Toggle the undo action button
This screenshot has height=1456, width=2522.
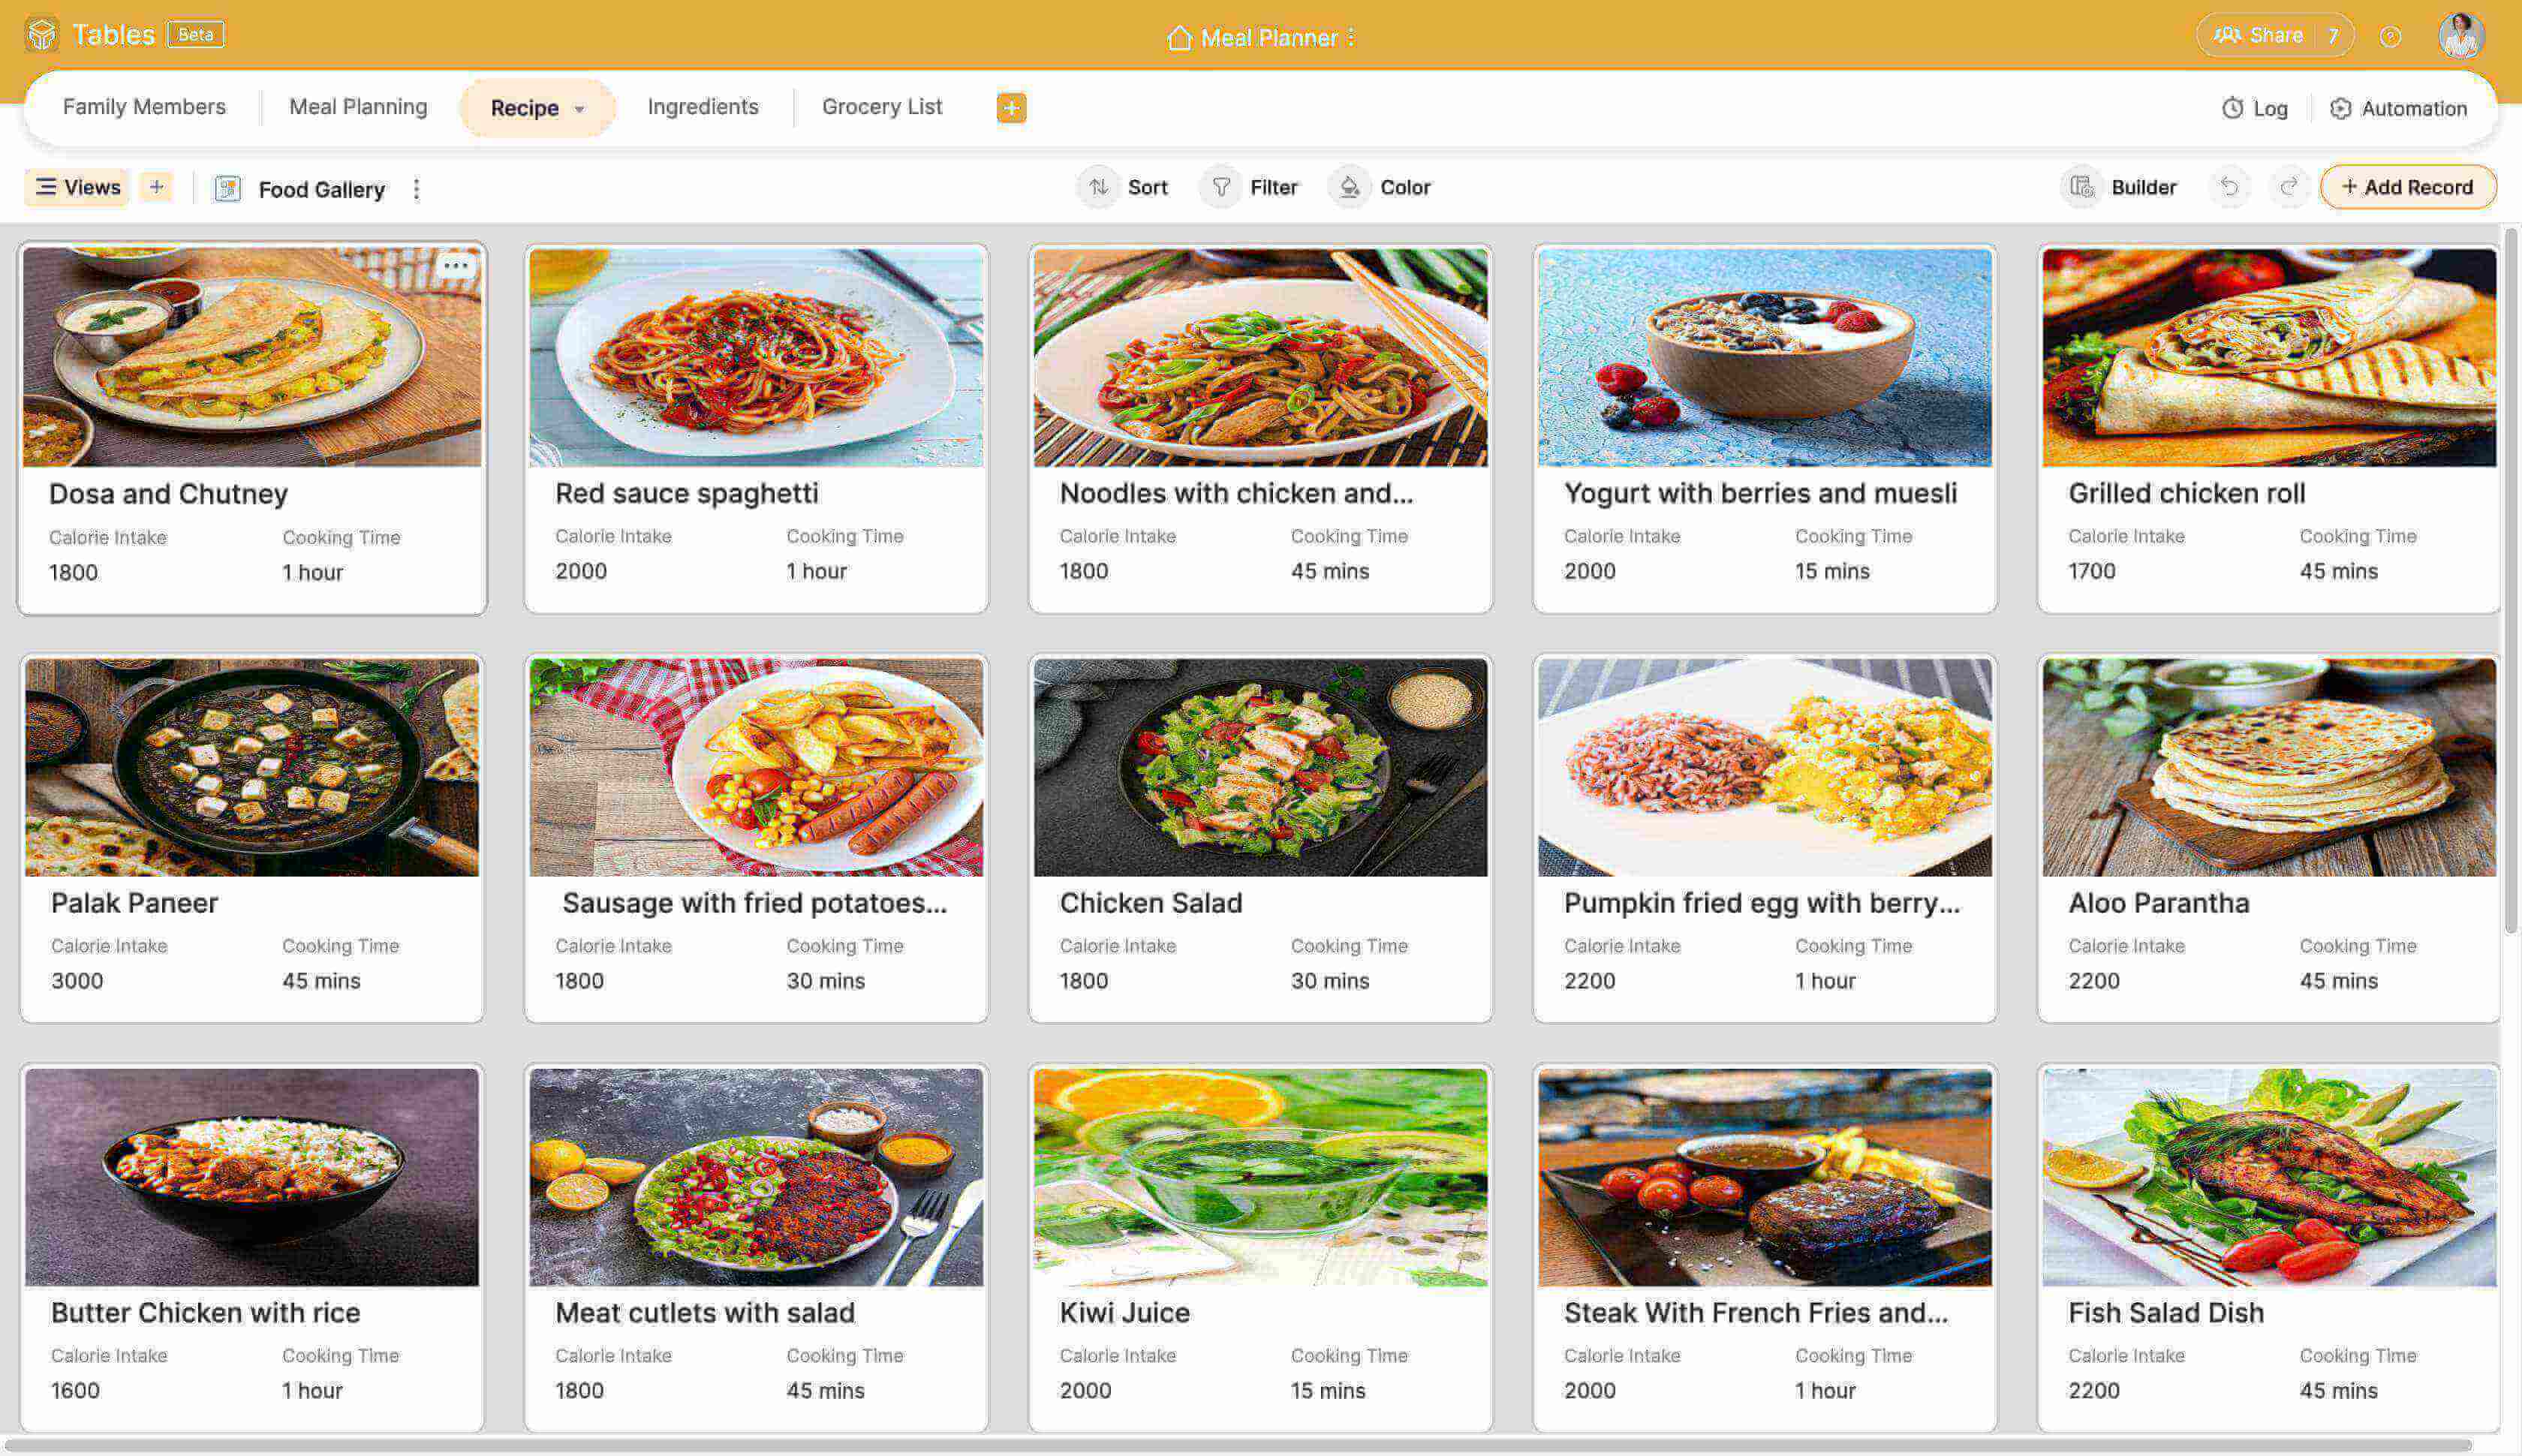pos(2232,185)
